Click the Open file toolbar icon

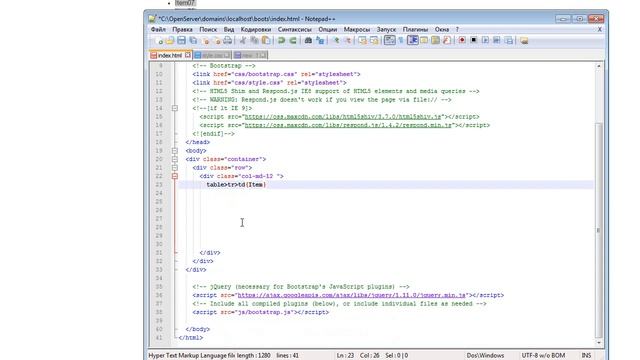pyautogui.click(x=170, y=40)
